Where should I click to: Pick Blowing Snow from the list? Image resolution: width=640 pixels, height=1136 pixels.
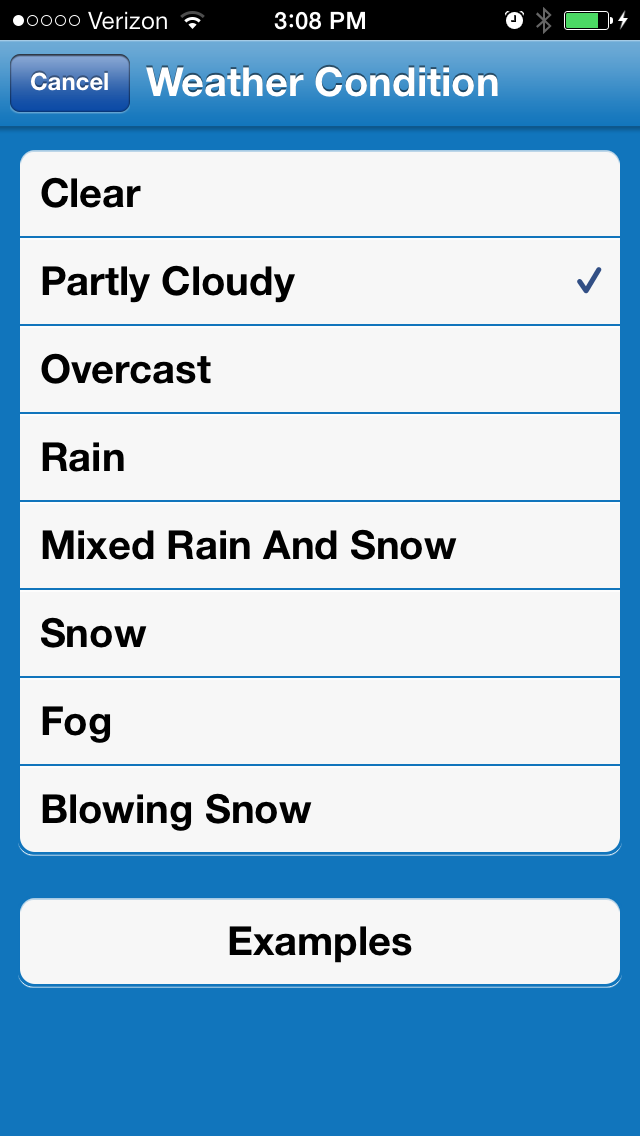[320, 810]
